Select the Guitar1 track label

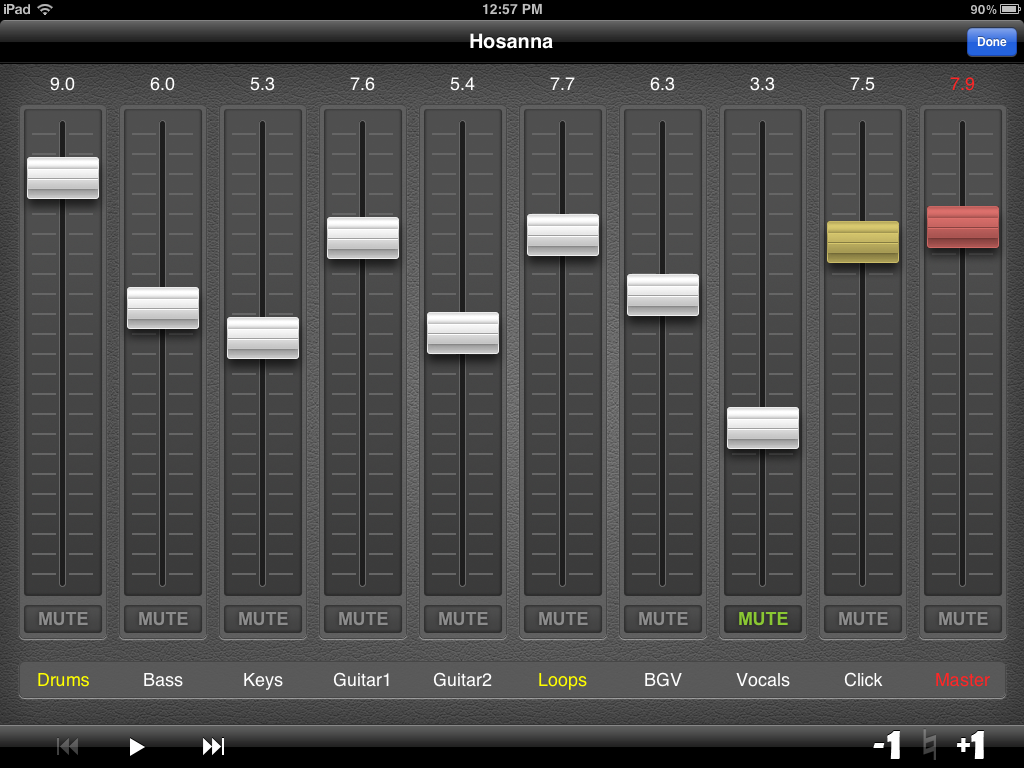click(x=362, y=680)
